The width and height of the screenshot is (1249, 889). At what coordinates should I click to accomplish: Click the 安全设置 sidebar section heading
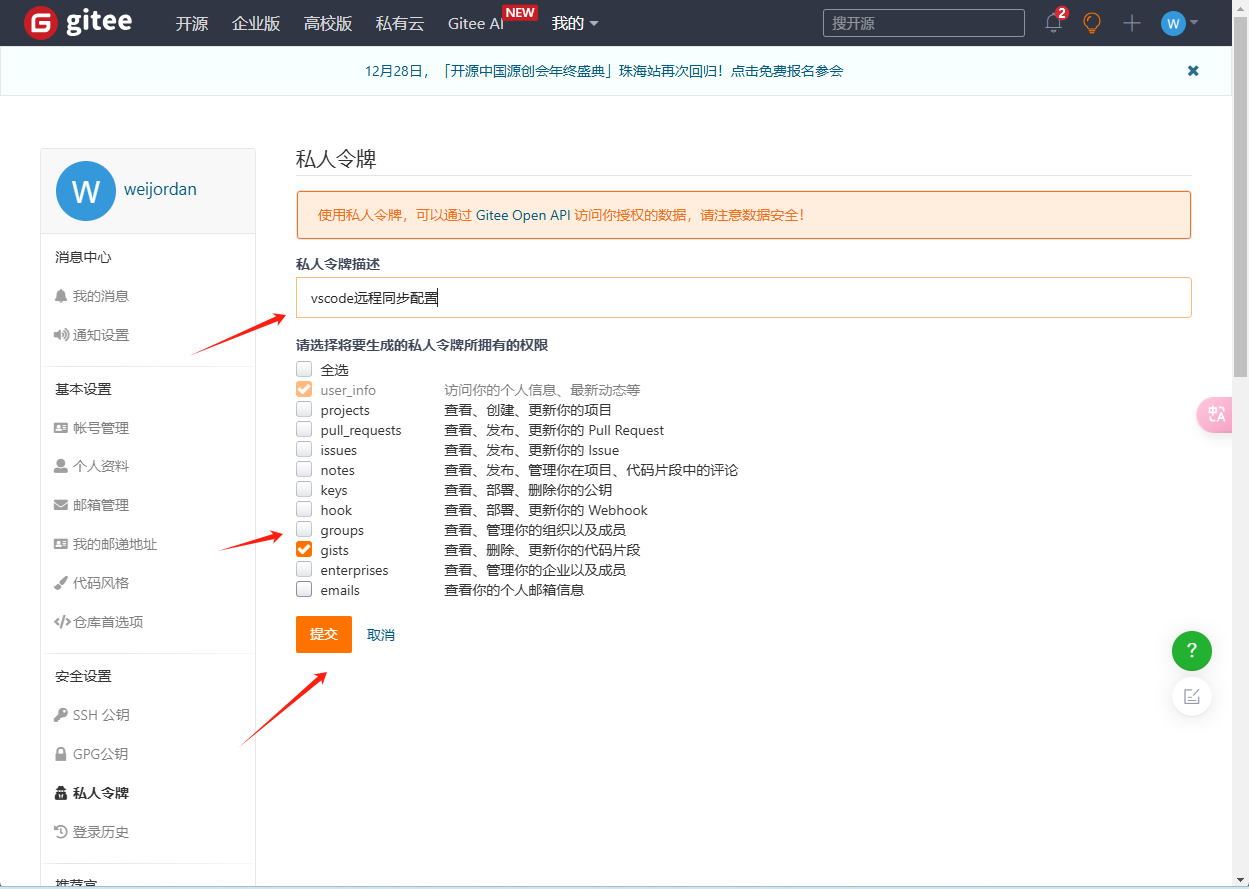pos(83,676)
